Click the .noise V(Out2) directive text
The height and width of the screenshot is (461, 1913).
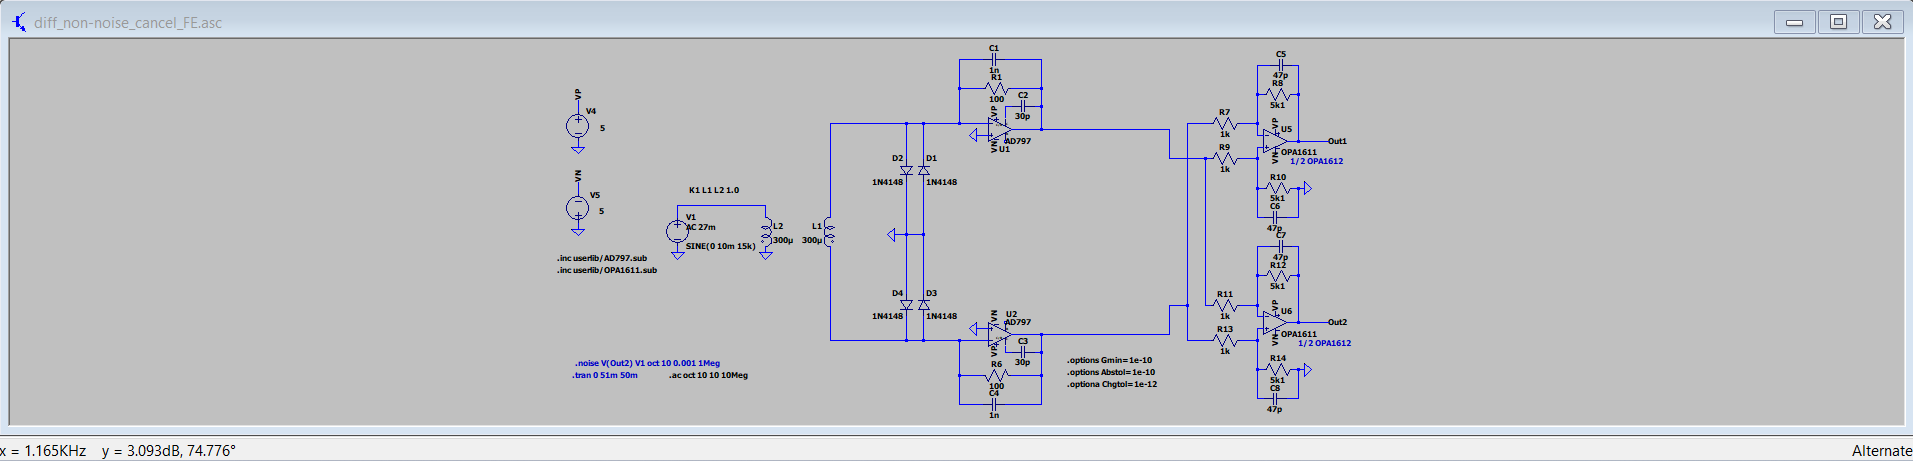tap(648, 363)
